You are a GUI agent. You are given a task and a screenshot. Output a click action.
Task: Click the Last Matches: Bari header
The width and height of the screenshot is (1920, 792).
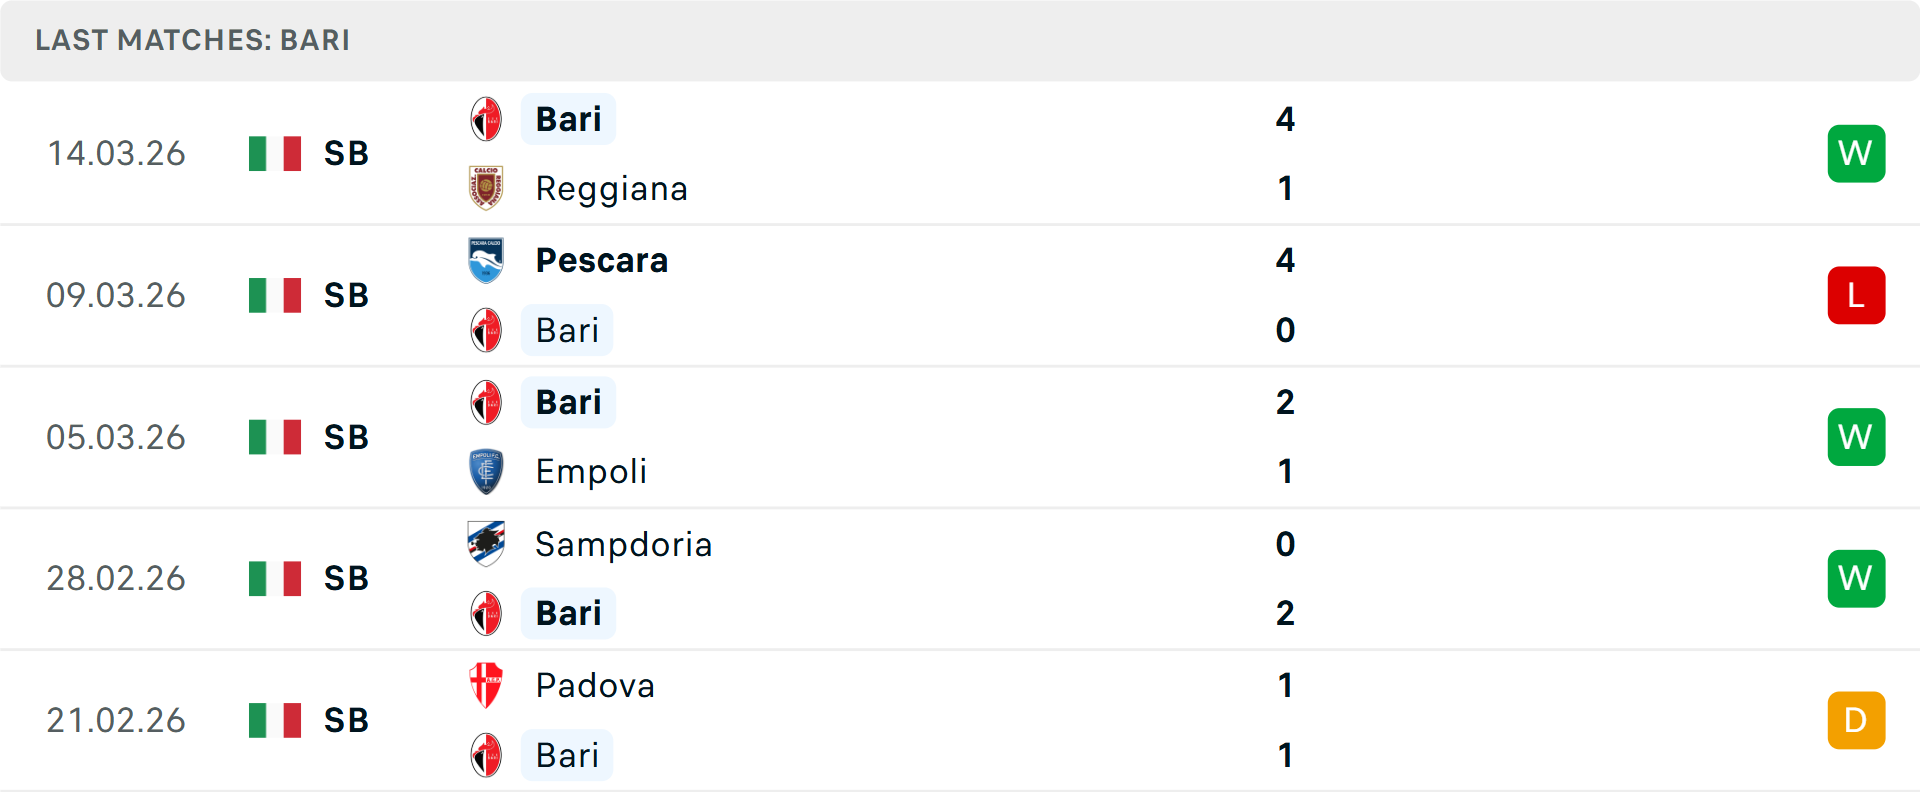coord(192,40)
